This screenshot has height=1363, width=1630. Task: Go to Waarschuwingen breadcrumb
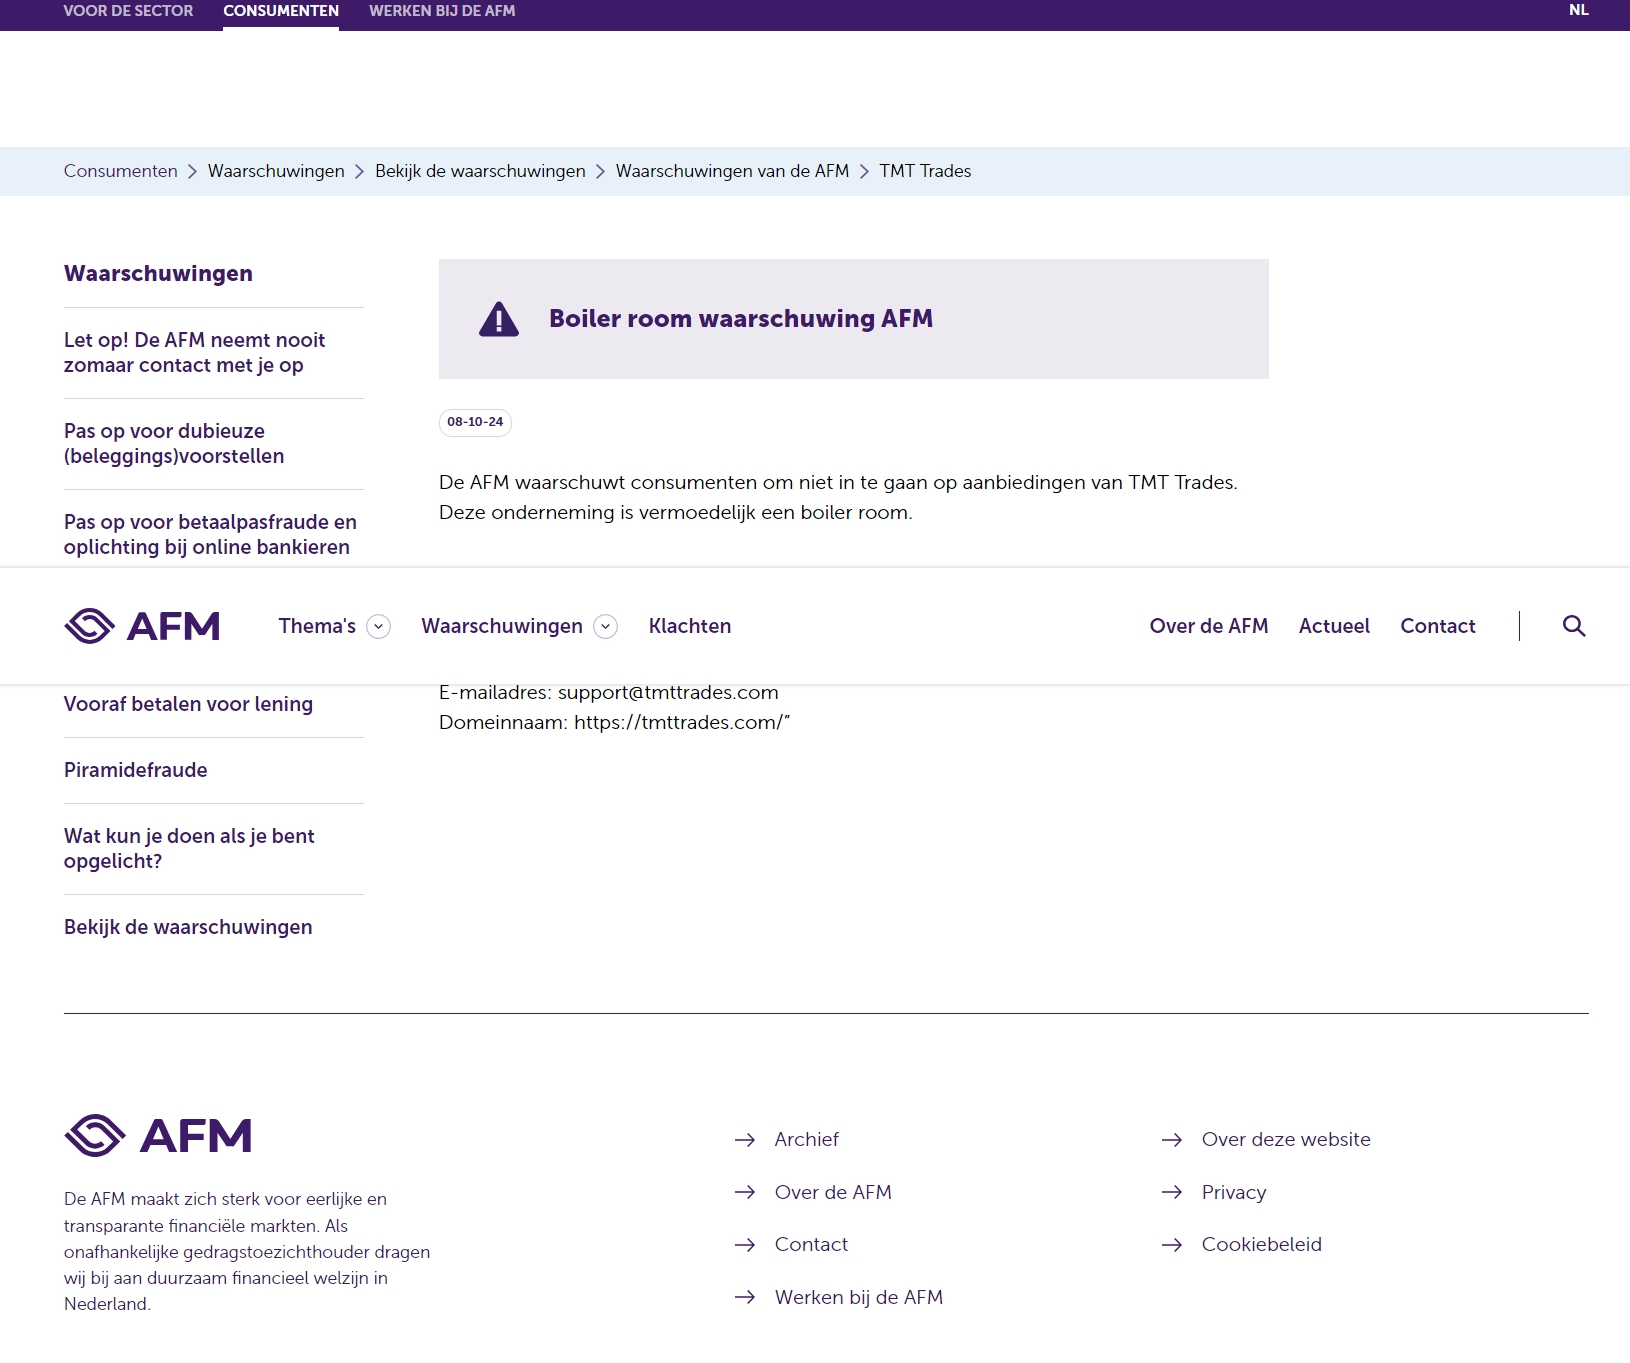(x=276, y=171)
